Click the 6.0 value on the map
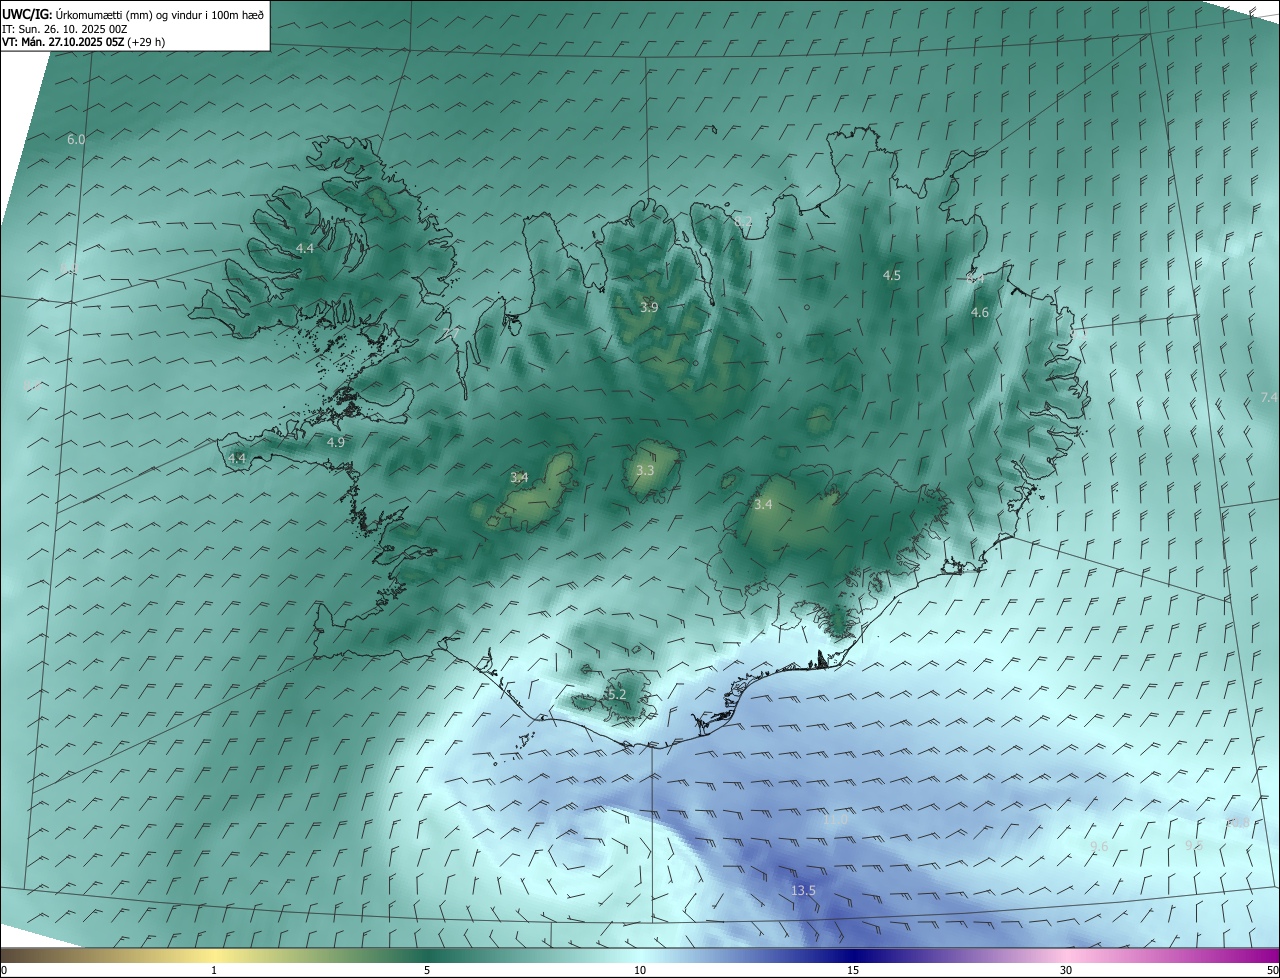Image resolution: width=1280 pixels, height=978 pixels. coord(76,139)
